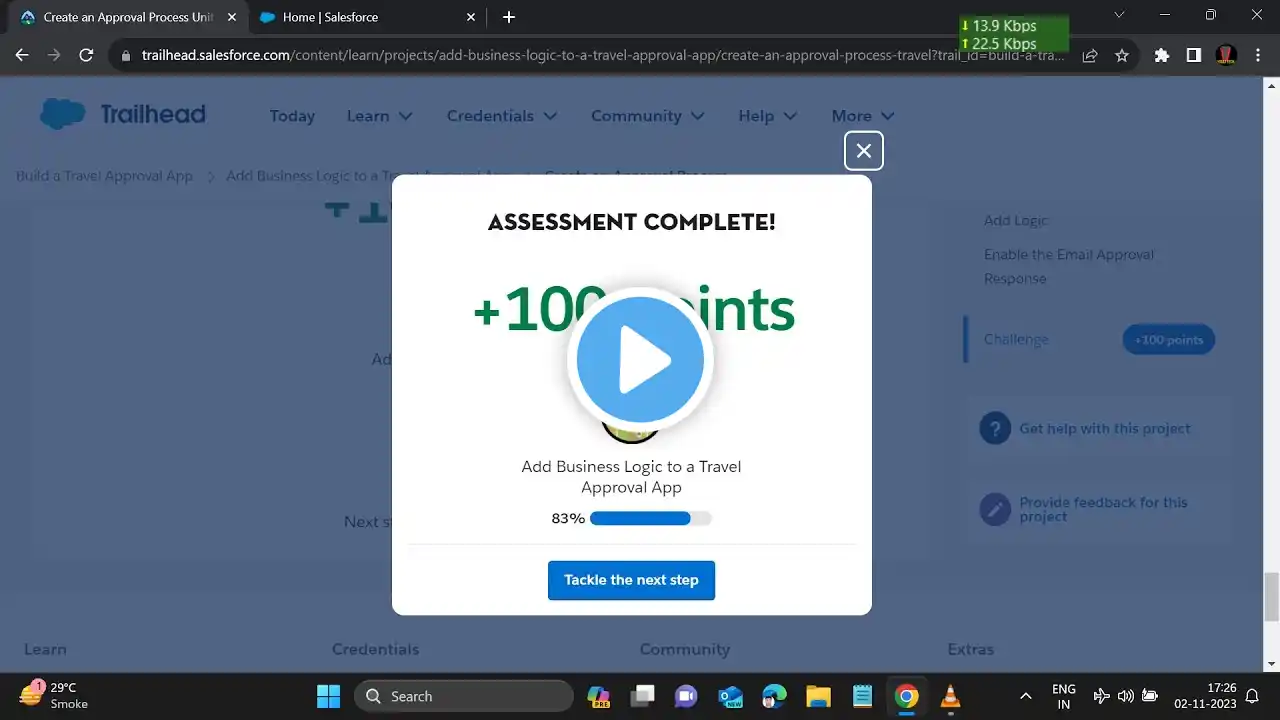Screen dimensions: 1280x720
Task: Open Enable the Email Approval Response step
Action: point(1069,266)
